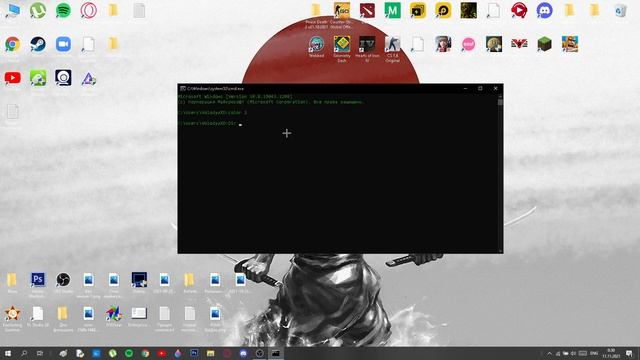
Task: Open the notification center
Action: point(629,353)
